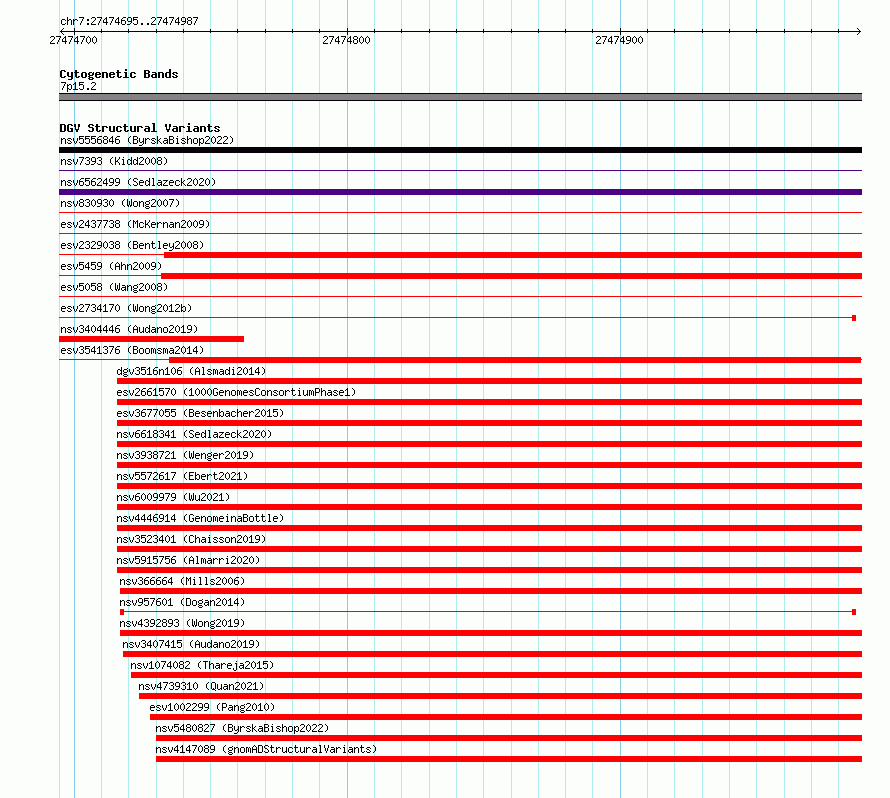Select the nsv366664 (Mills2006) label

[182, 581]
